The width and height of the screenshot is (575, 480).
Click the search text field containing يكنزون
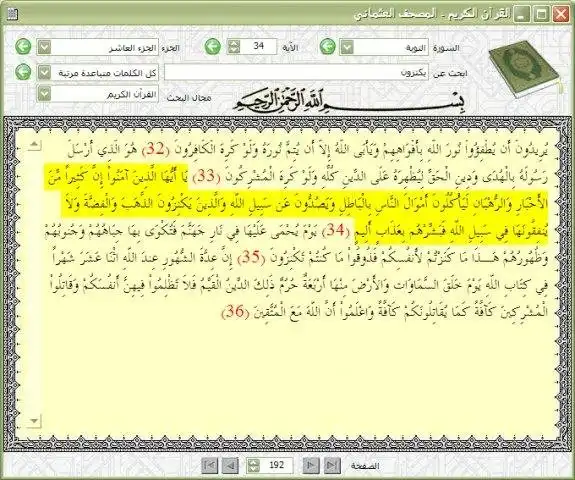click(x=296, y=73)
